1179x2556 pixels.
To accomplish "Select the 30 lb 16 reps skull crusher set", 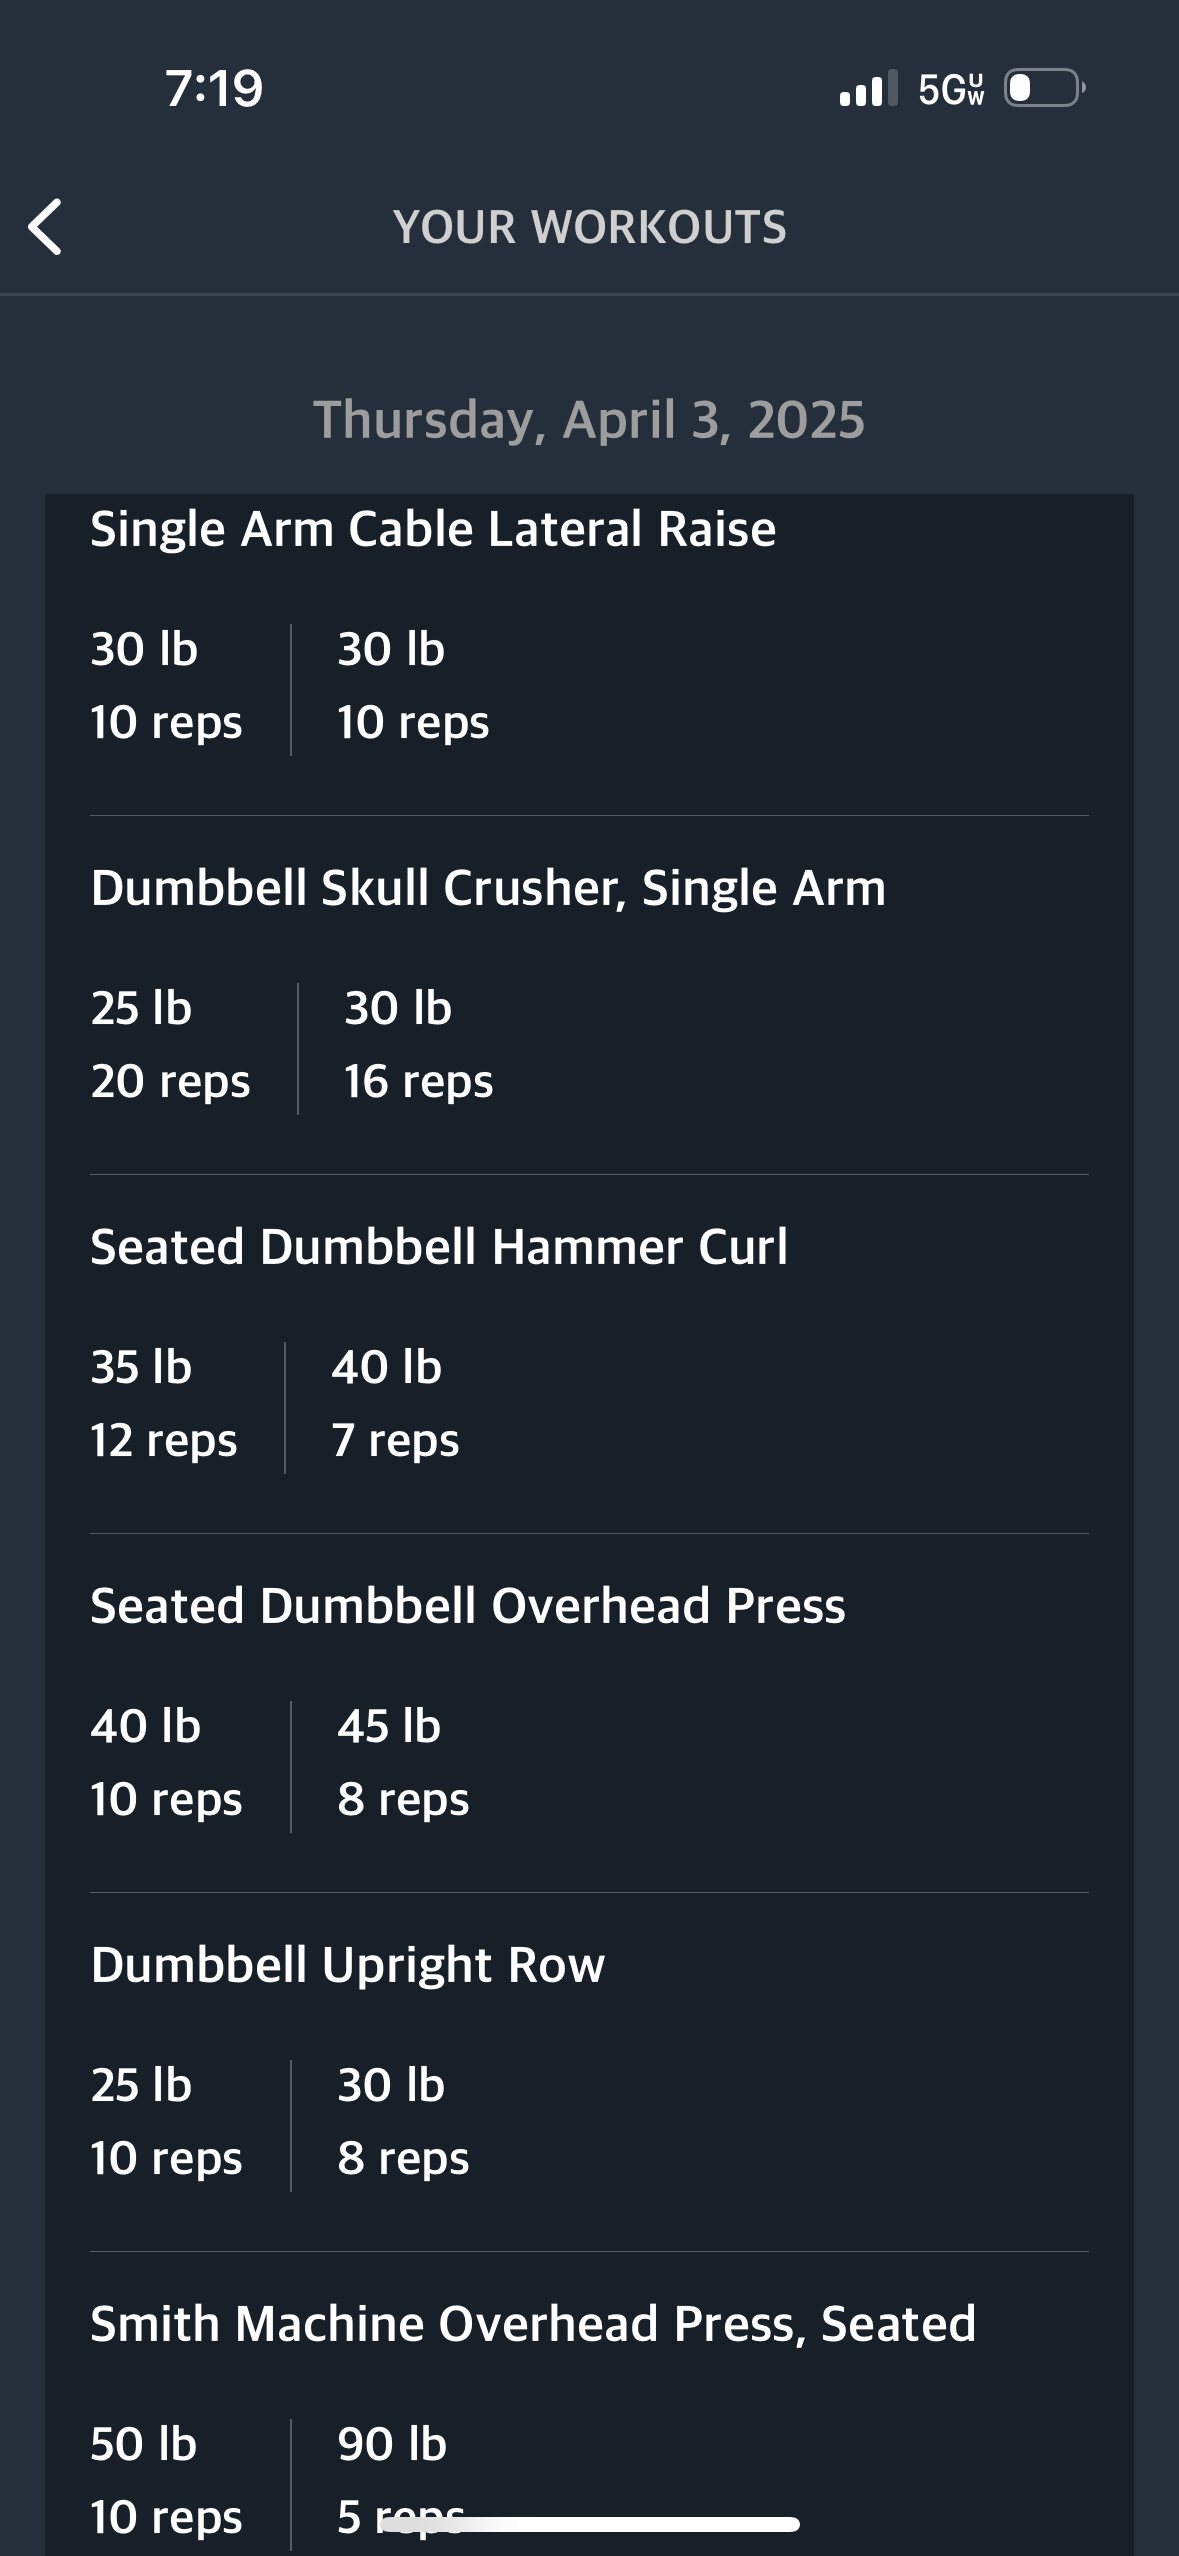I will 419,1045.
